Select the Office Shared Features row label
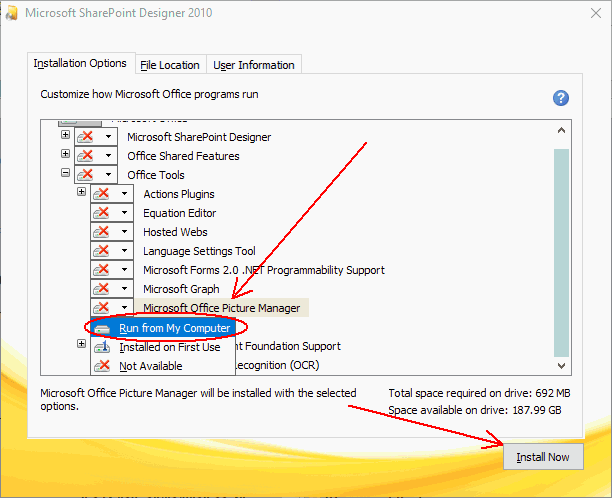Image resolution: width=612 pixels, height=498 pixels. 183,156
